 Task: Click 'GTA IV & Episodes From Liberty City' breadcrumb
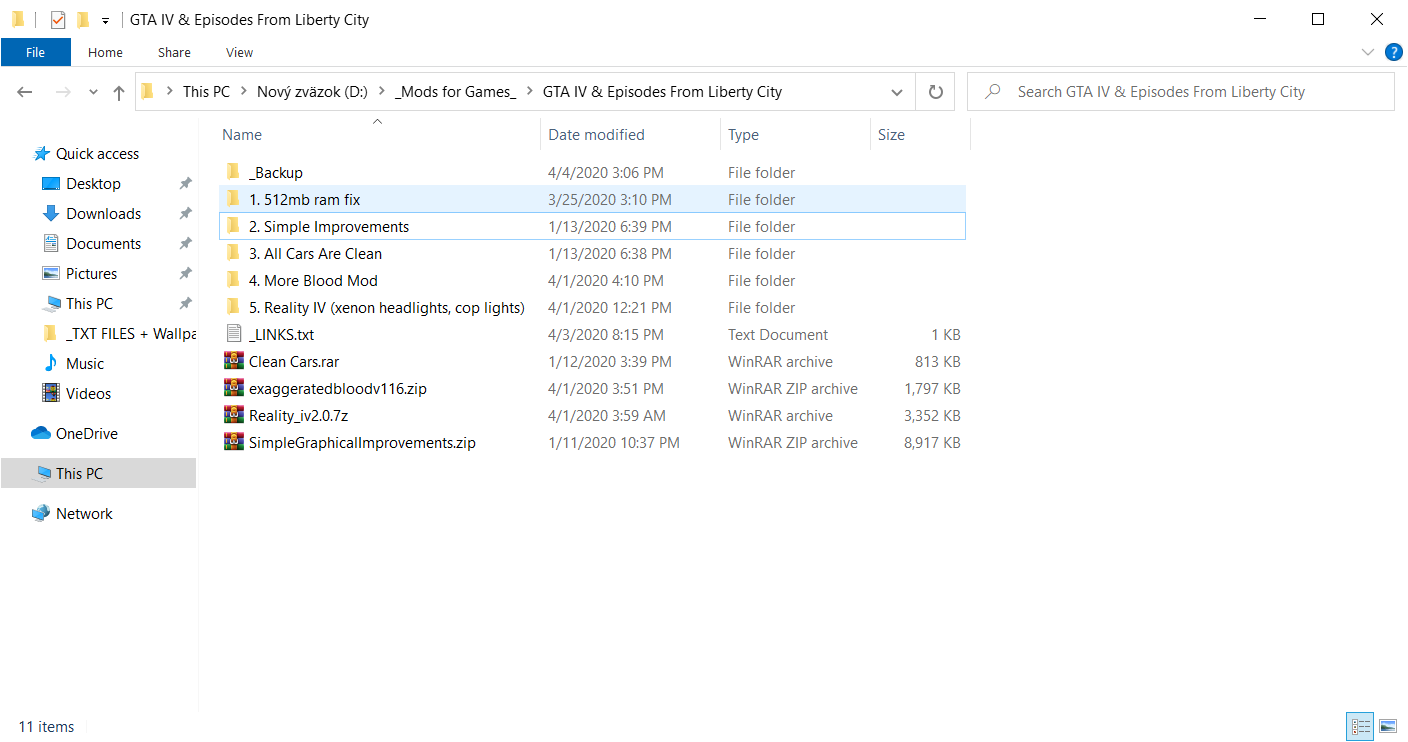point(662,92)
